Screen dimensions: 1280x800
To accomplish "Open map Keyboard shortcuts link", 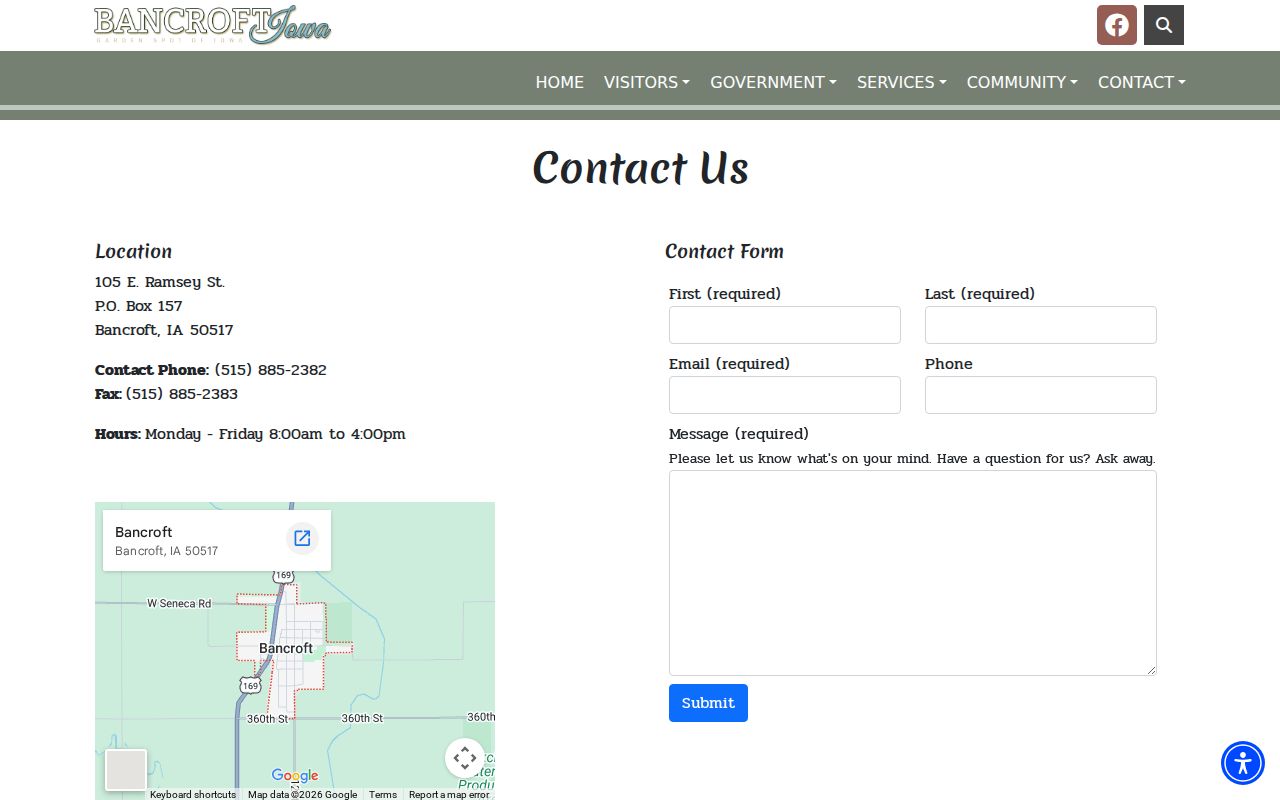I will tap(193, 795).
